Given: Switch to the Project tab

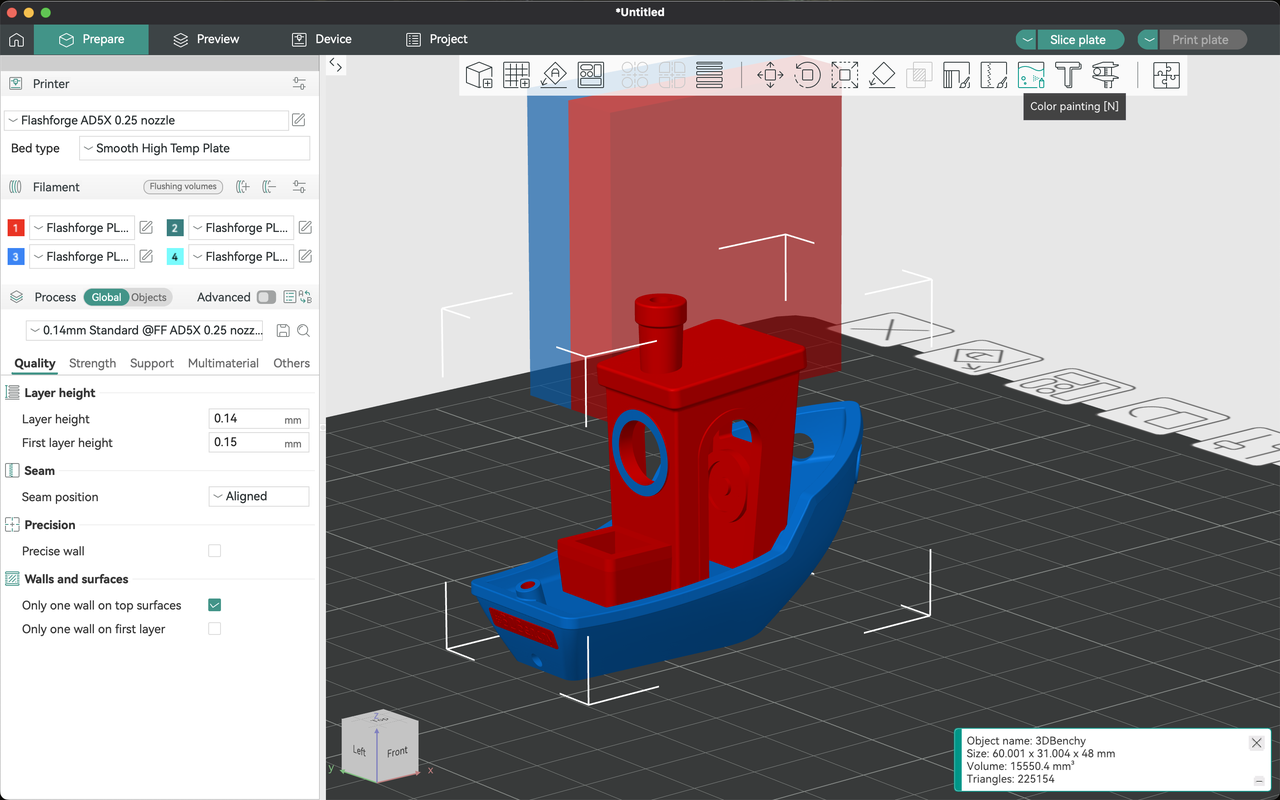Looking at the screenshot, I should tap(437, 39).
